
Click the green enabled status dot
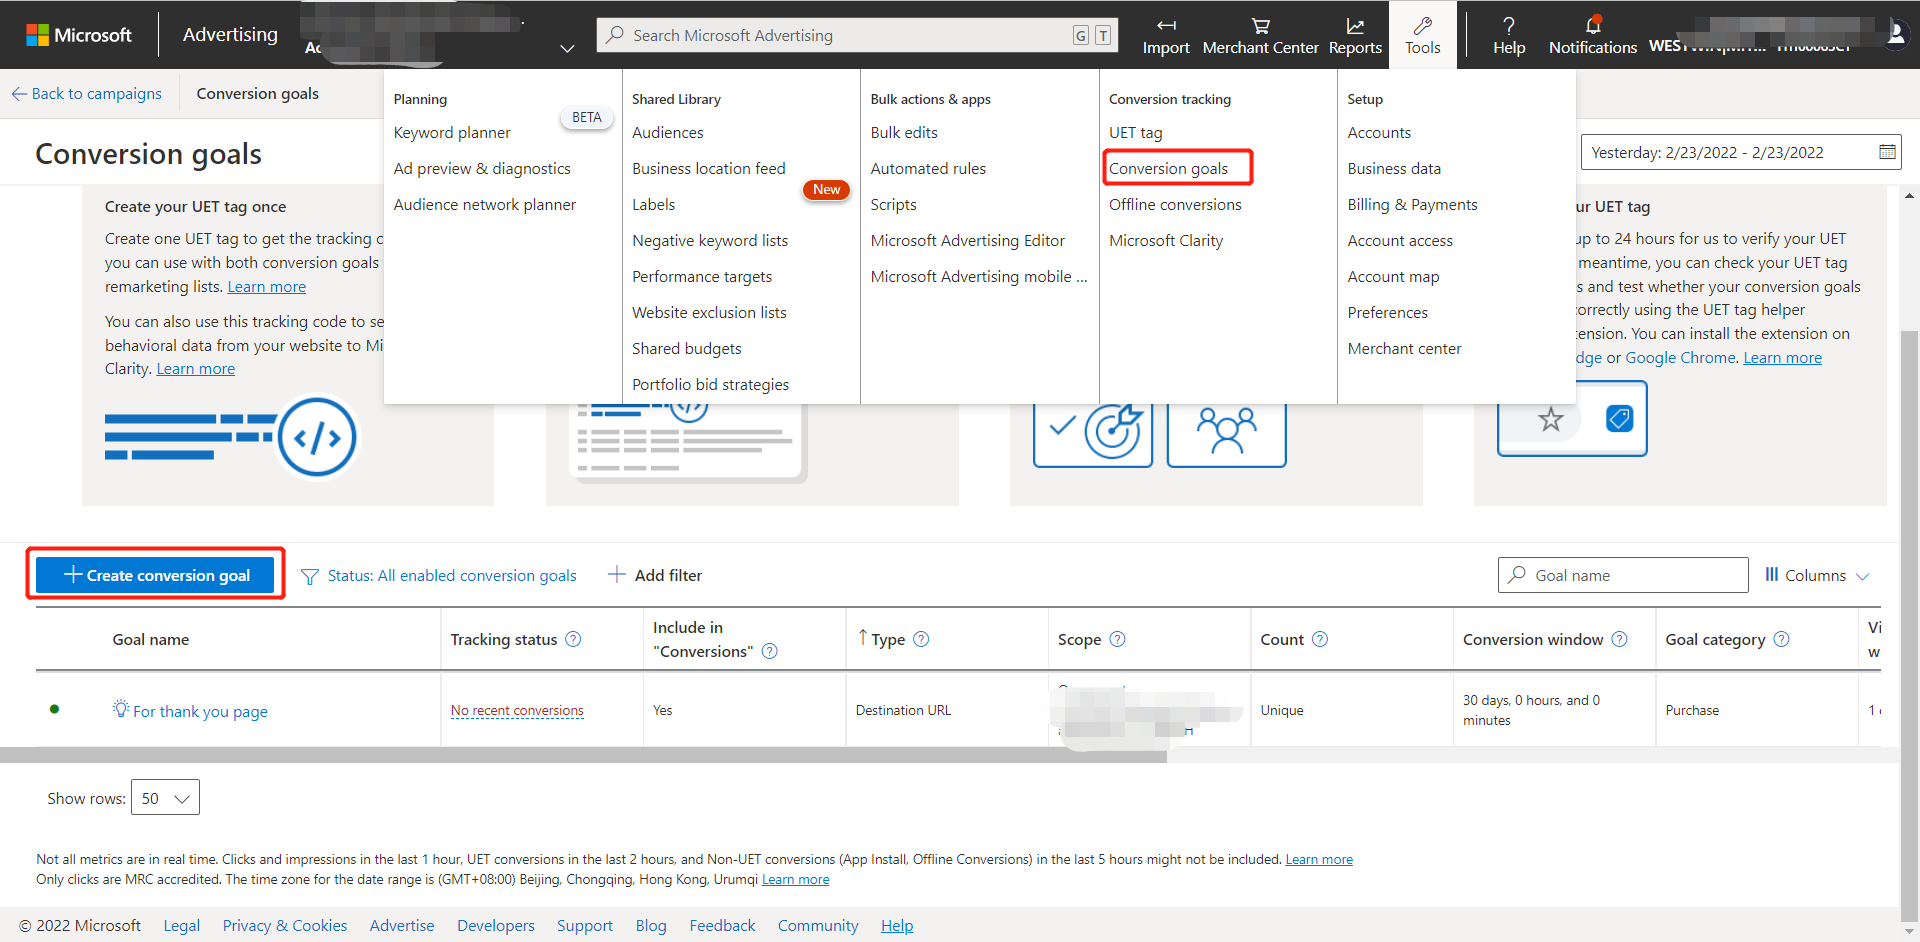click(x=54, y=709)
